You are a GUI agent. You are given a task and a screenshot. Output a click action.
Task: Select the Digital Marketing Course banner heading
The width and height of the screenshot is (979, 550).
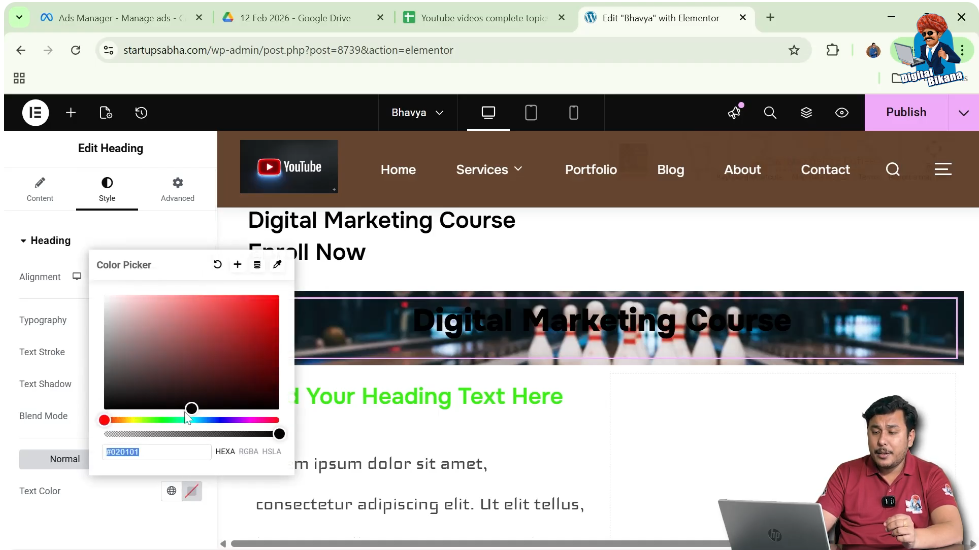(602, 321)
